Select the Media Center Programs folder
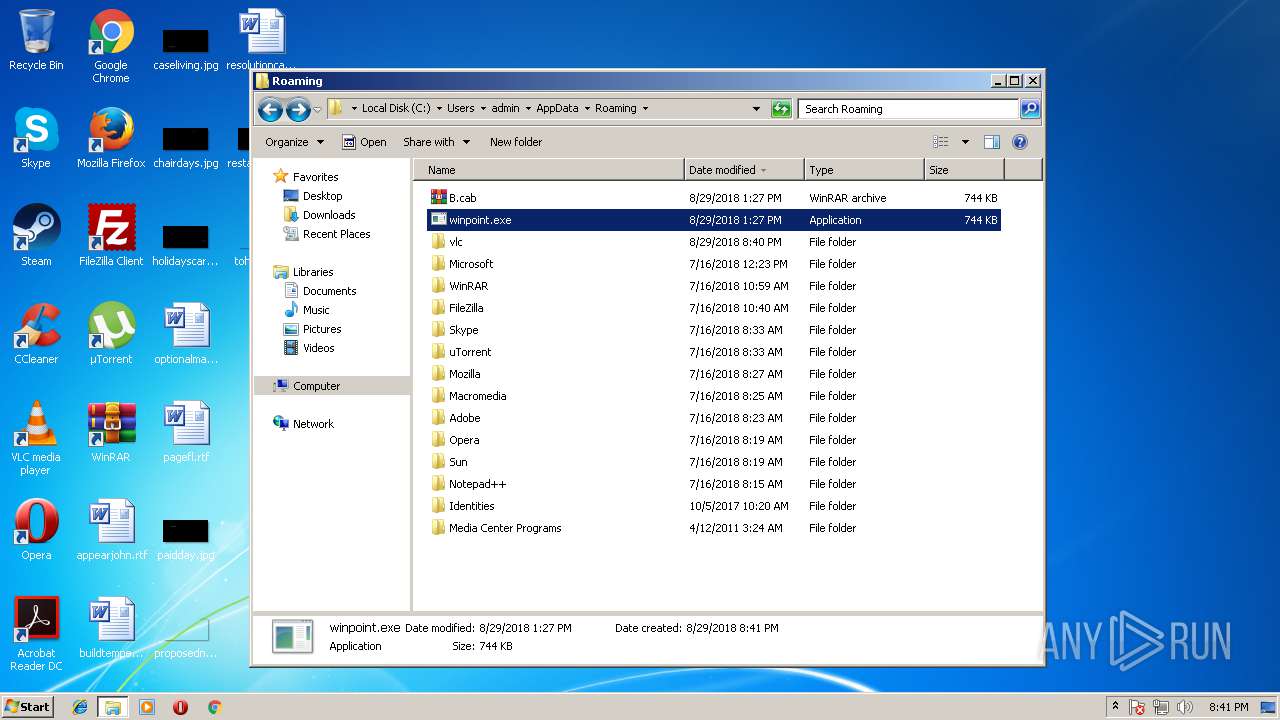This screenshot has width=1280, height=720. tap(714, 528)
